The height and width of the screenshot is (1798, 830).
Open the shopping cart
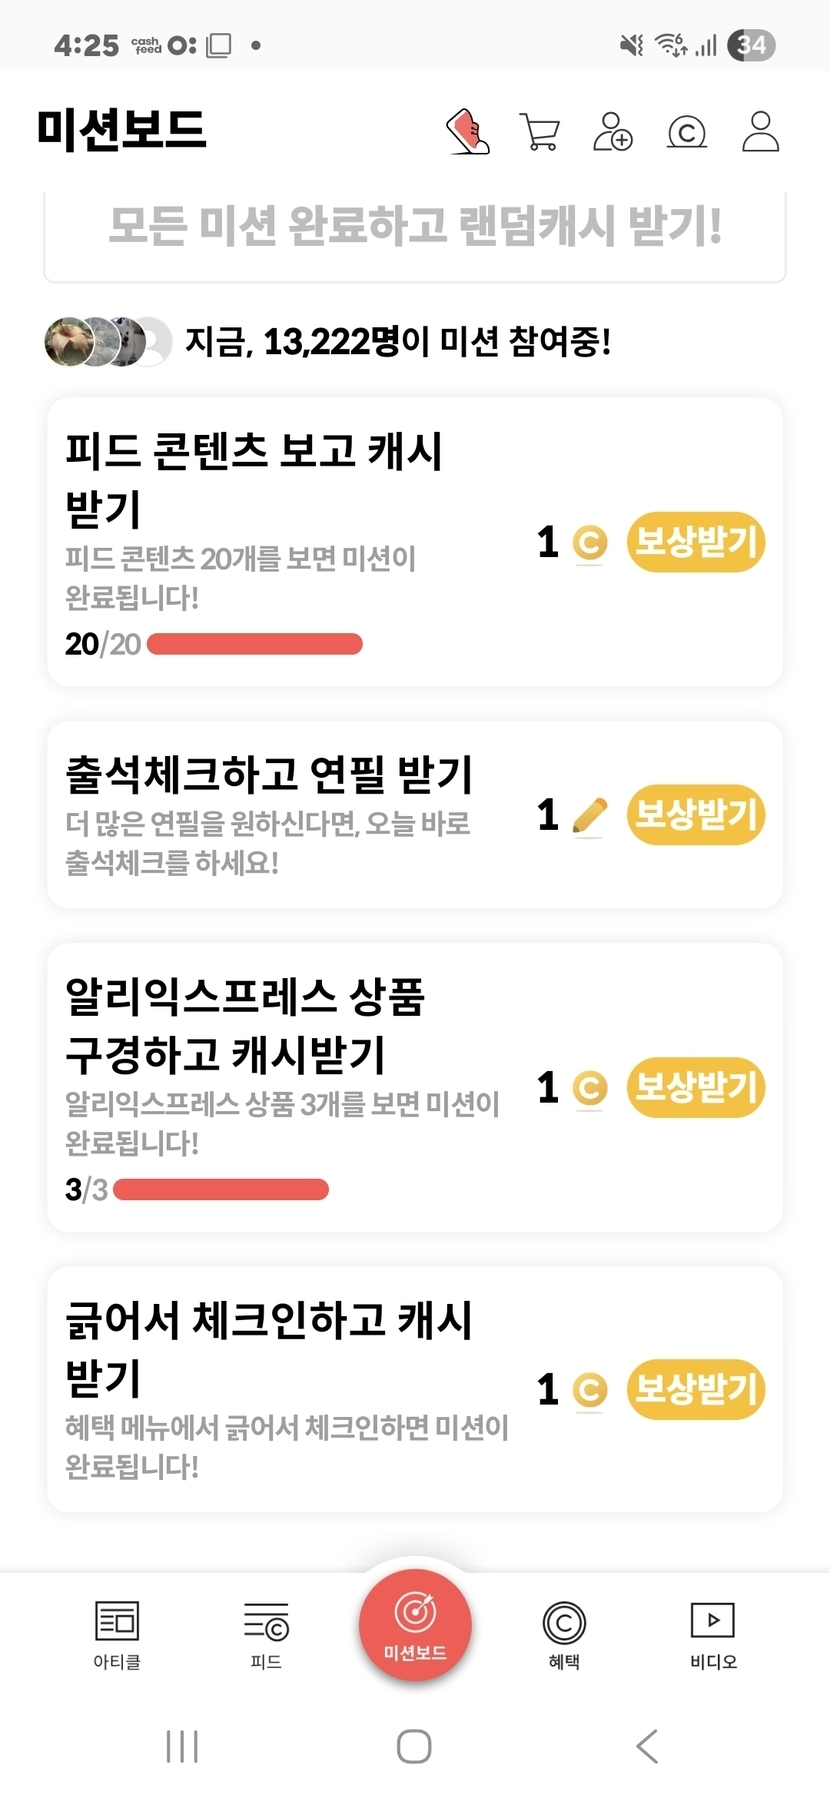click(540, 132)
